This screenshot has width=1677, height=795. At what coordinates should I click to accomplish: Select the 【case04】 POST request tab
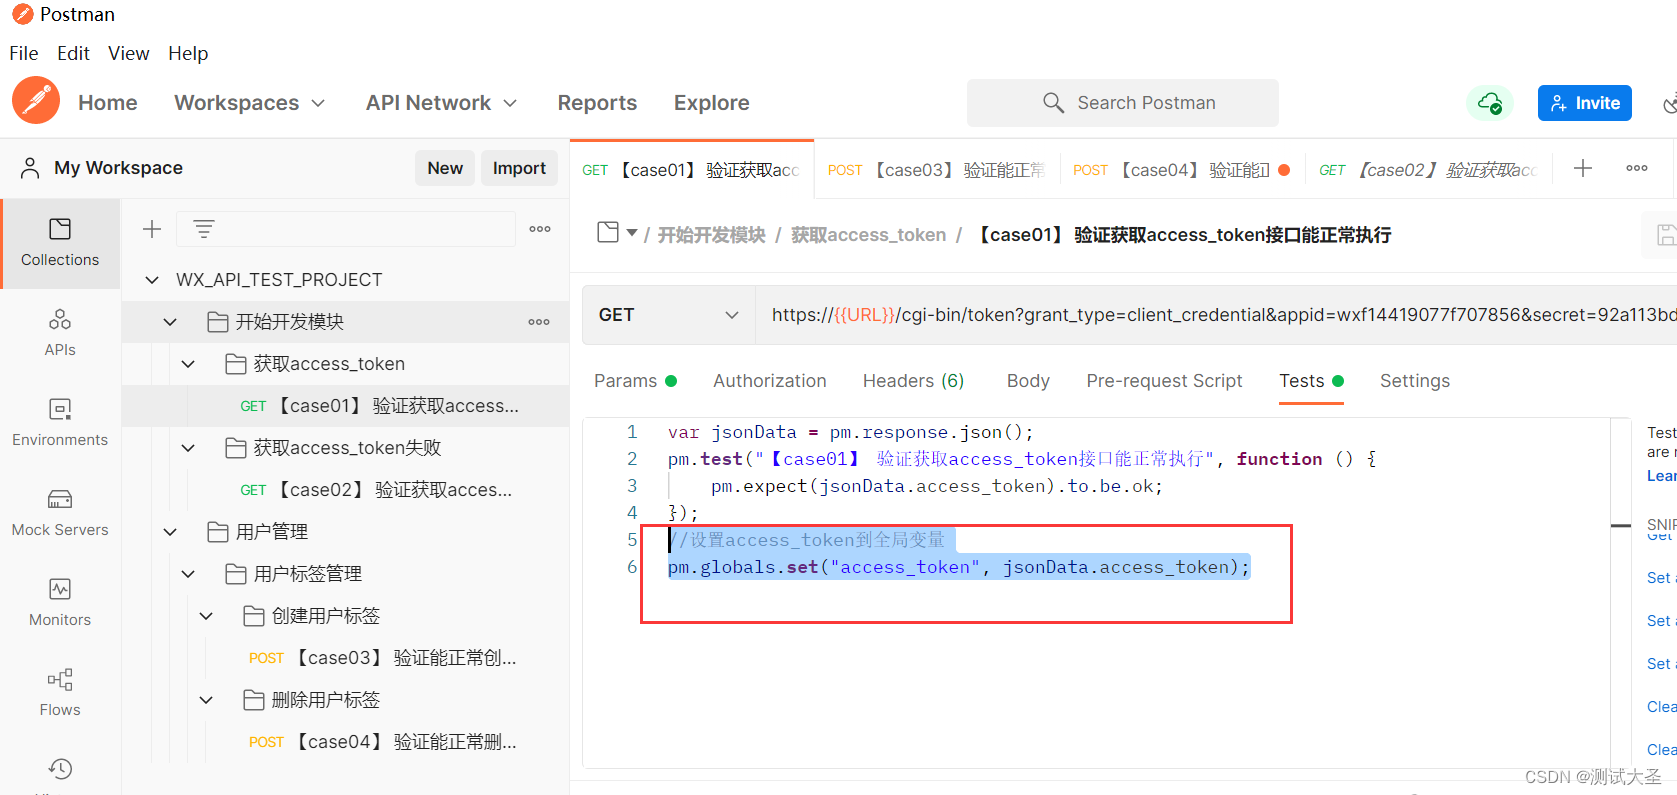pyautogui.click(x=1182, y=170)
